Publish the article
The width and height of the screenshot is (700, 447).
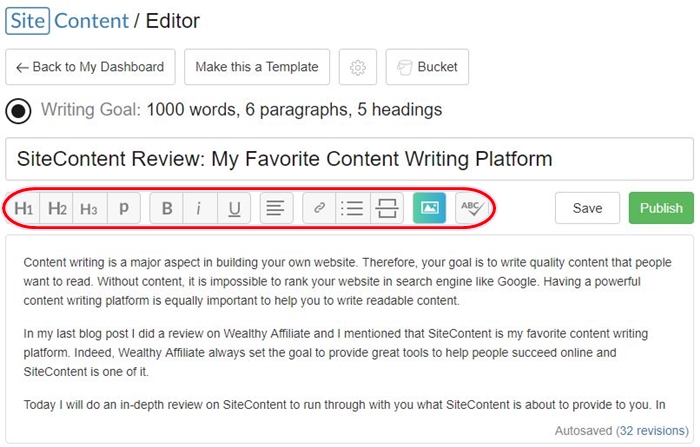coord(661,208)
